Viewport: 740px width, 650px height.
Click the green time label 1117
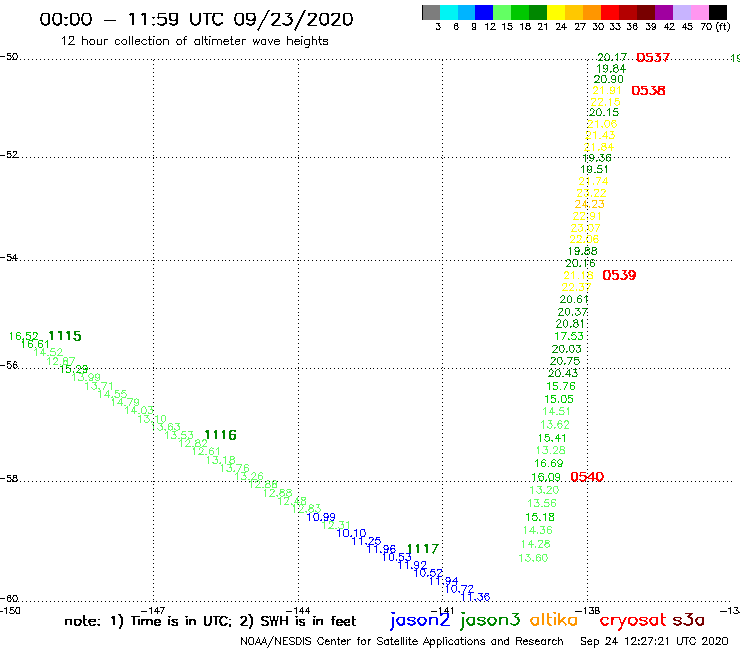[423, 549]
